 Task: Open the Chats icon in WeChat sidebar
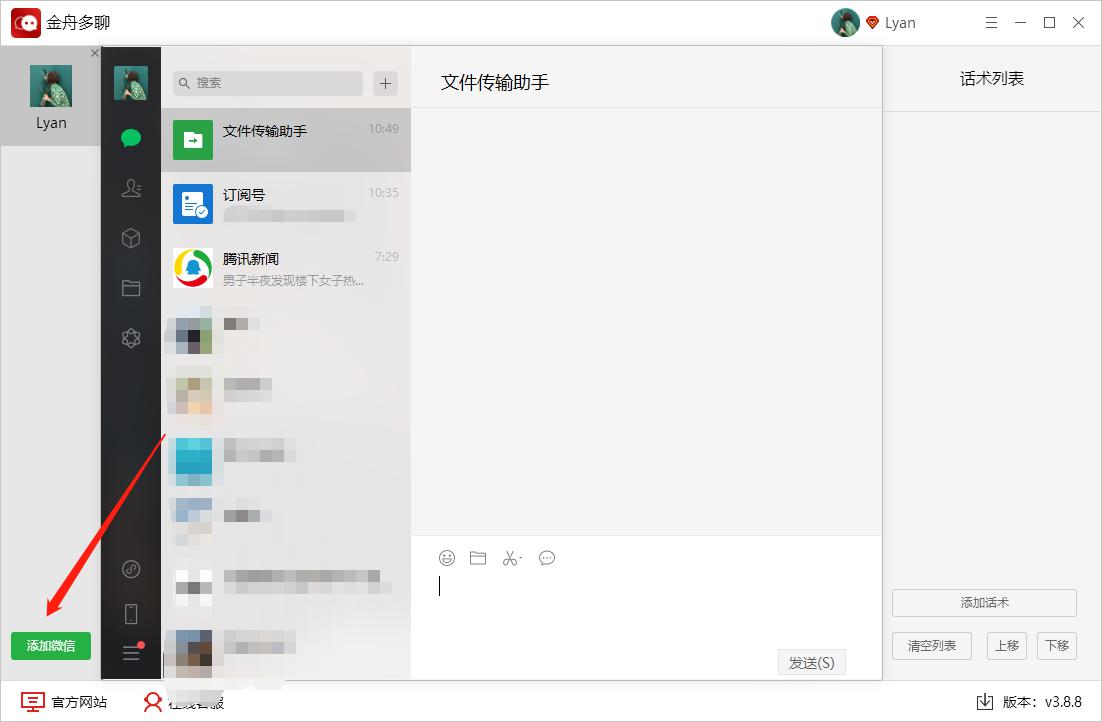click(131, 138)
